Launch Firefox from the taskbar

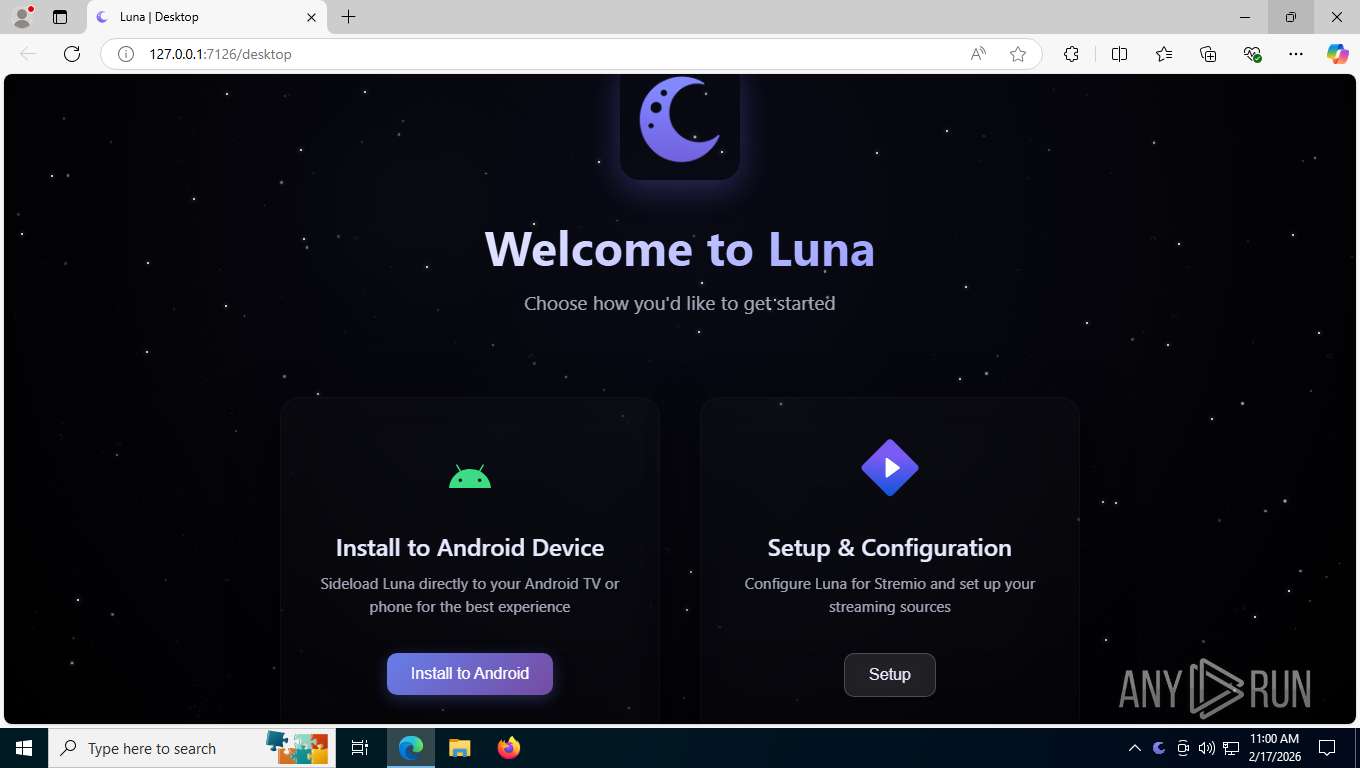[509, 748]
